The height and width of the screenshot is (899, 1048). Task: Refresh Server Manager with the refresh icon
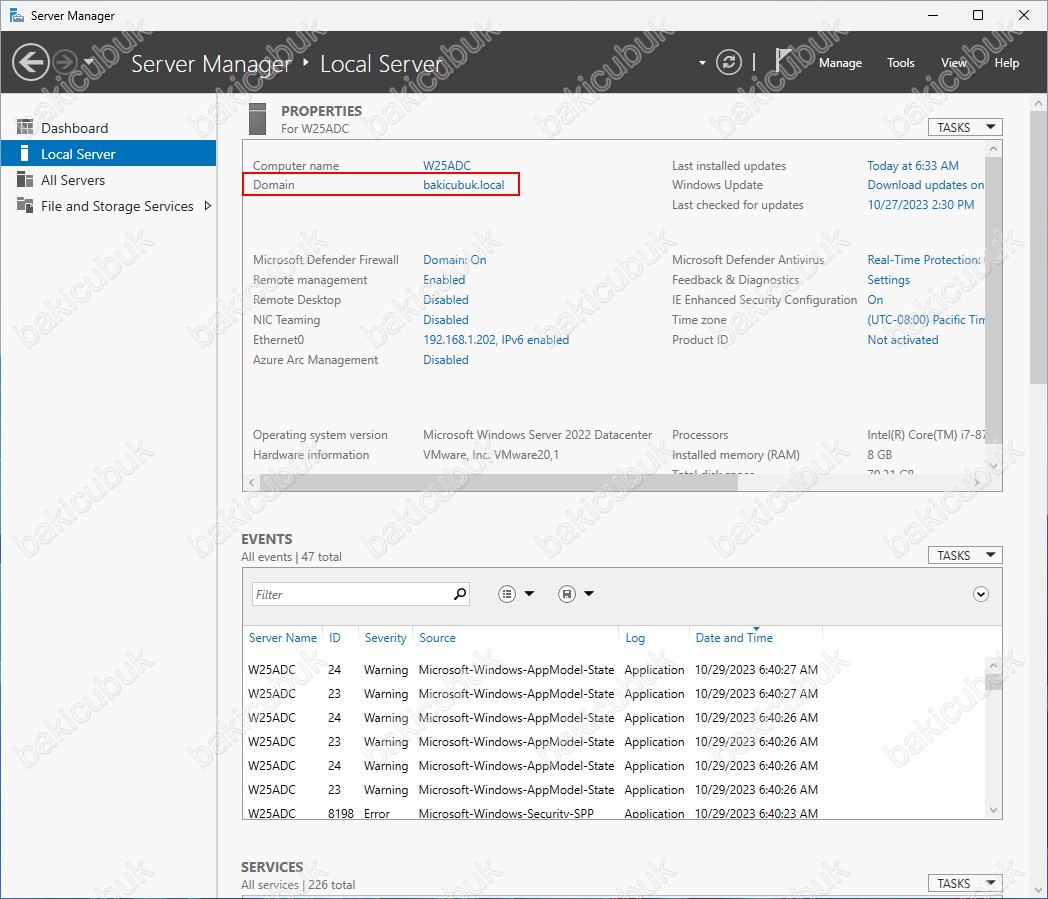point(729,62)
